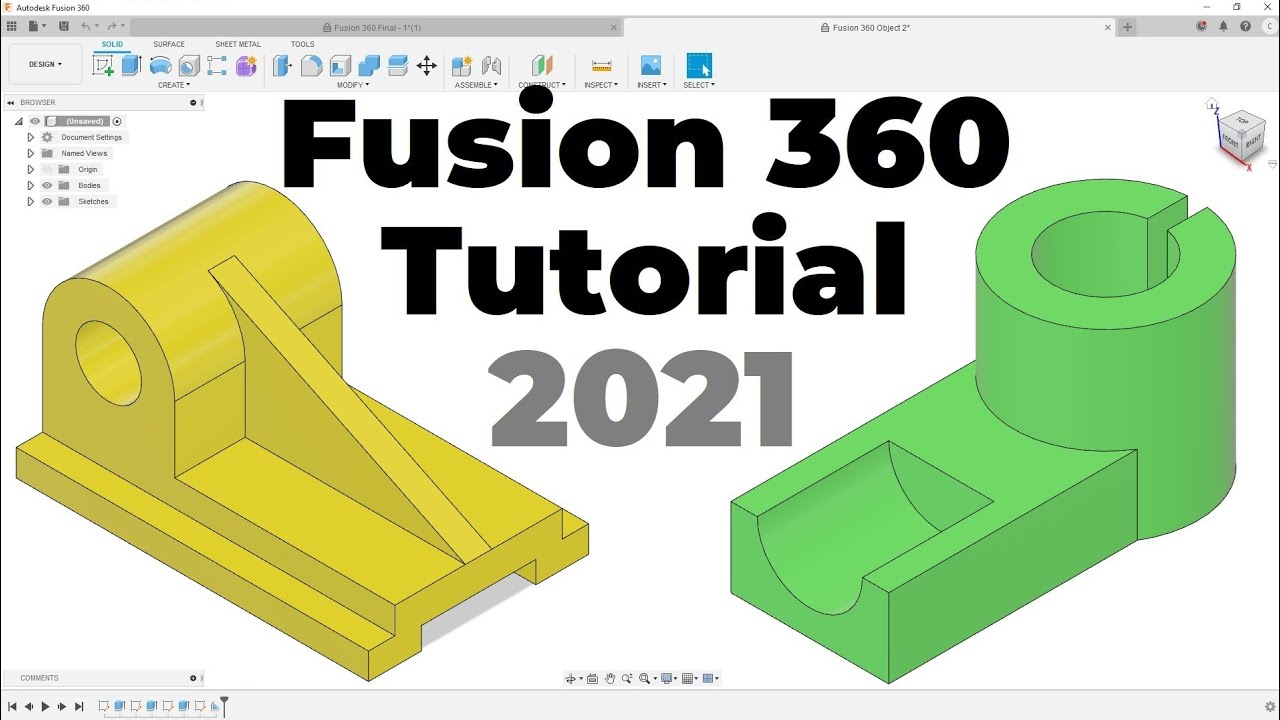
Task: Select the Revolve tool
Action: 160,66
